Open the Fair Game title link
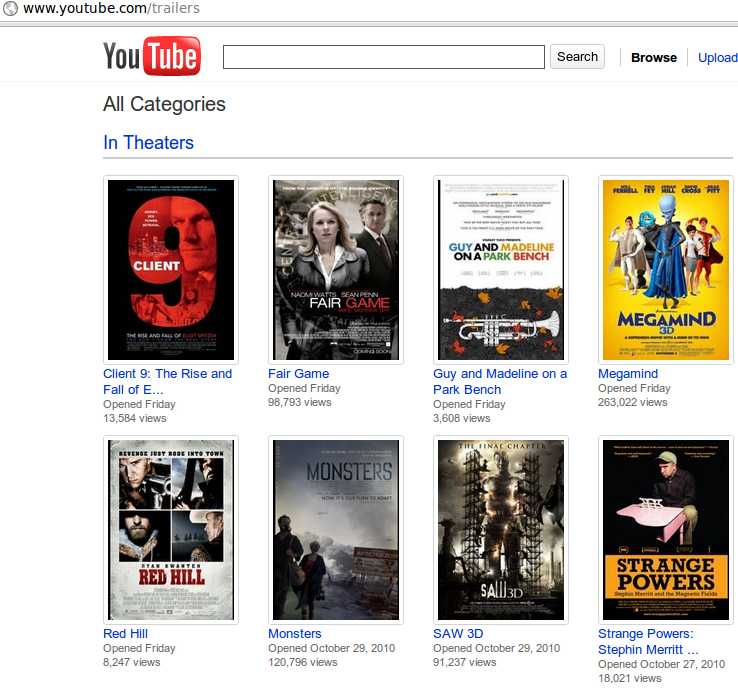Viewport: 738px width, 690px height. tap(298, 374)
